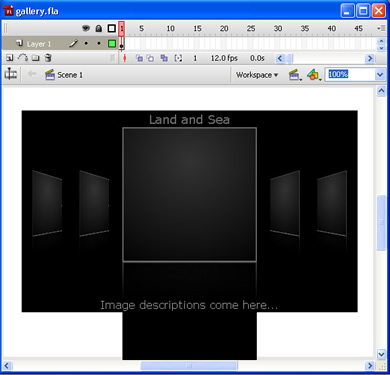Delete layer with trash icon
Image resolution: width=390 pixels, height=375 pixels.
48,58
